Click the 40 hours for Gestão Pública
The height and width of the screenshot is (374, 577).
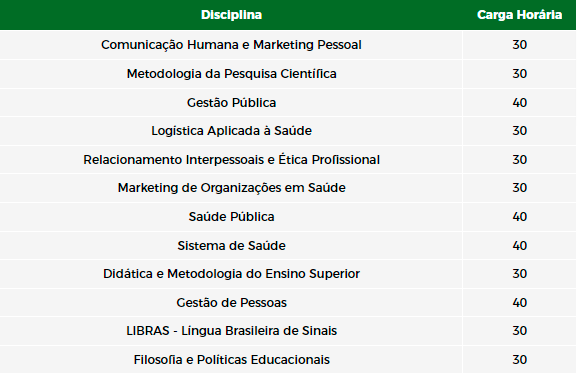point(520,103)
